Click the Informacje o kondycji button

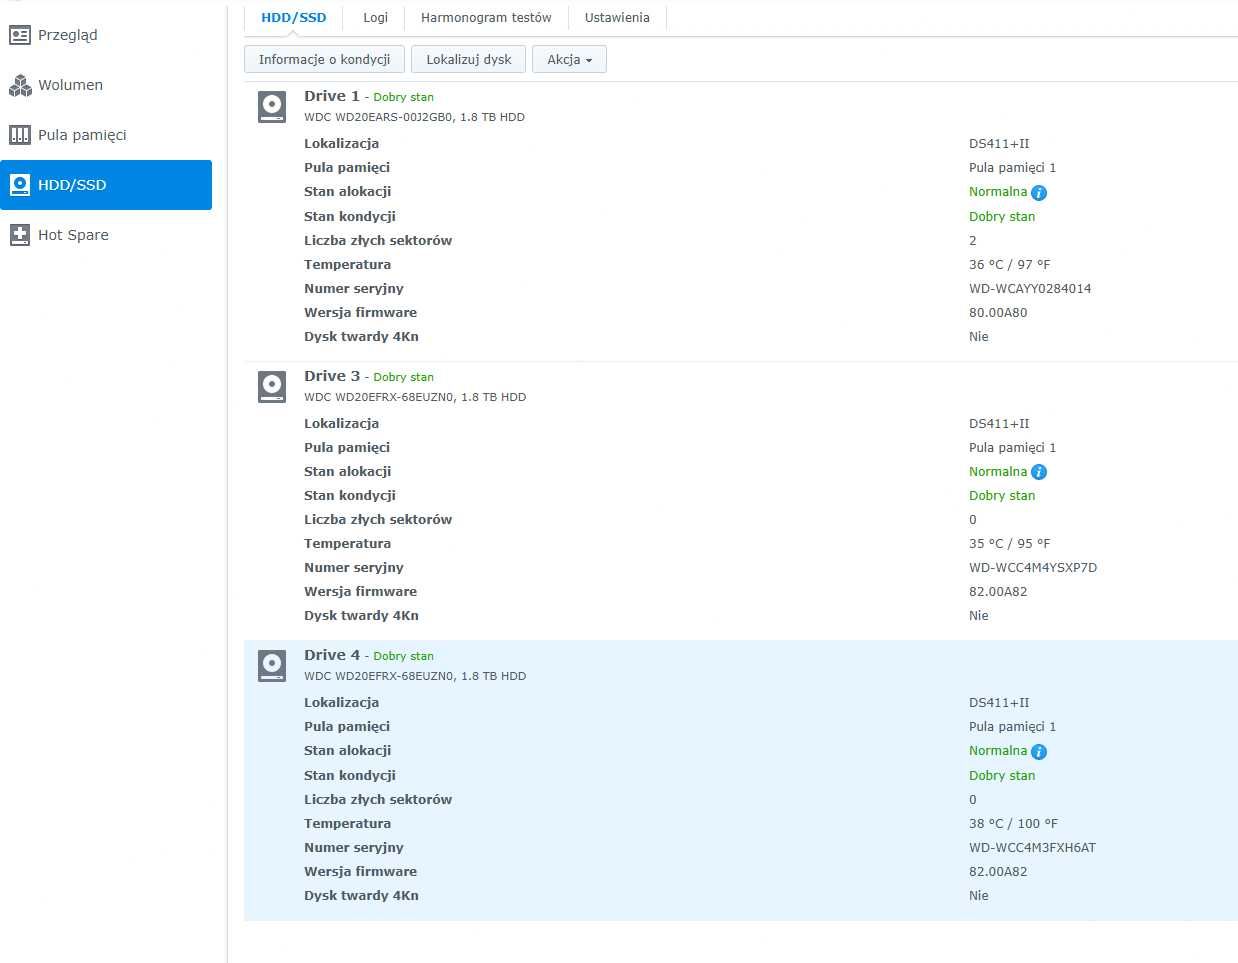[324, 60]
